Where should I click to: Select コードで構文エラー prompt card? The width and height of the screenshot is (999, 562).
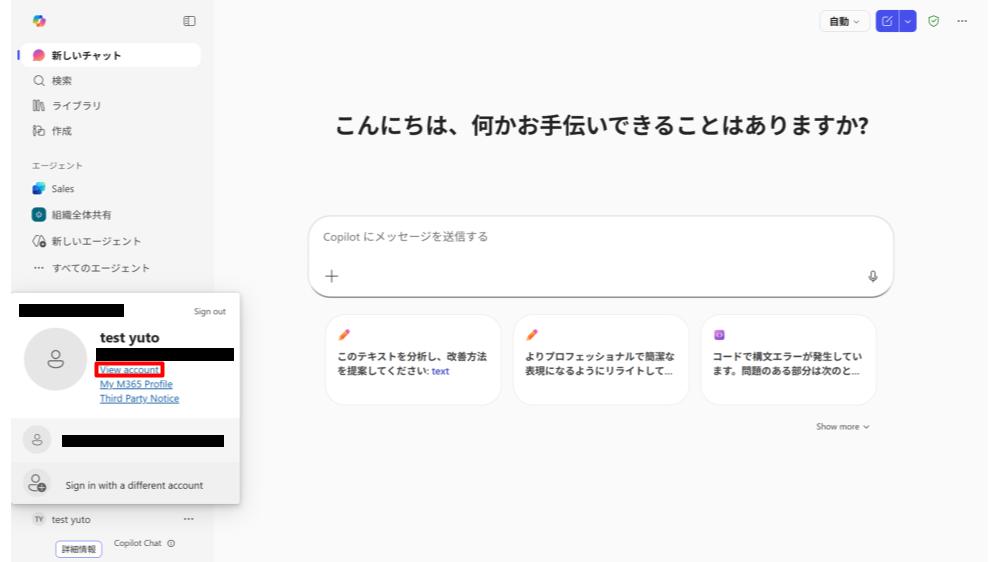[788, 359]
